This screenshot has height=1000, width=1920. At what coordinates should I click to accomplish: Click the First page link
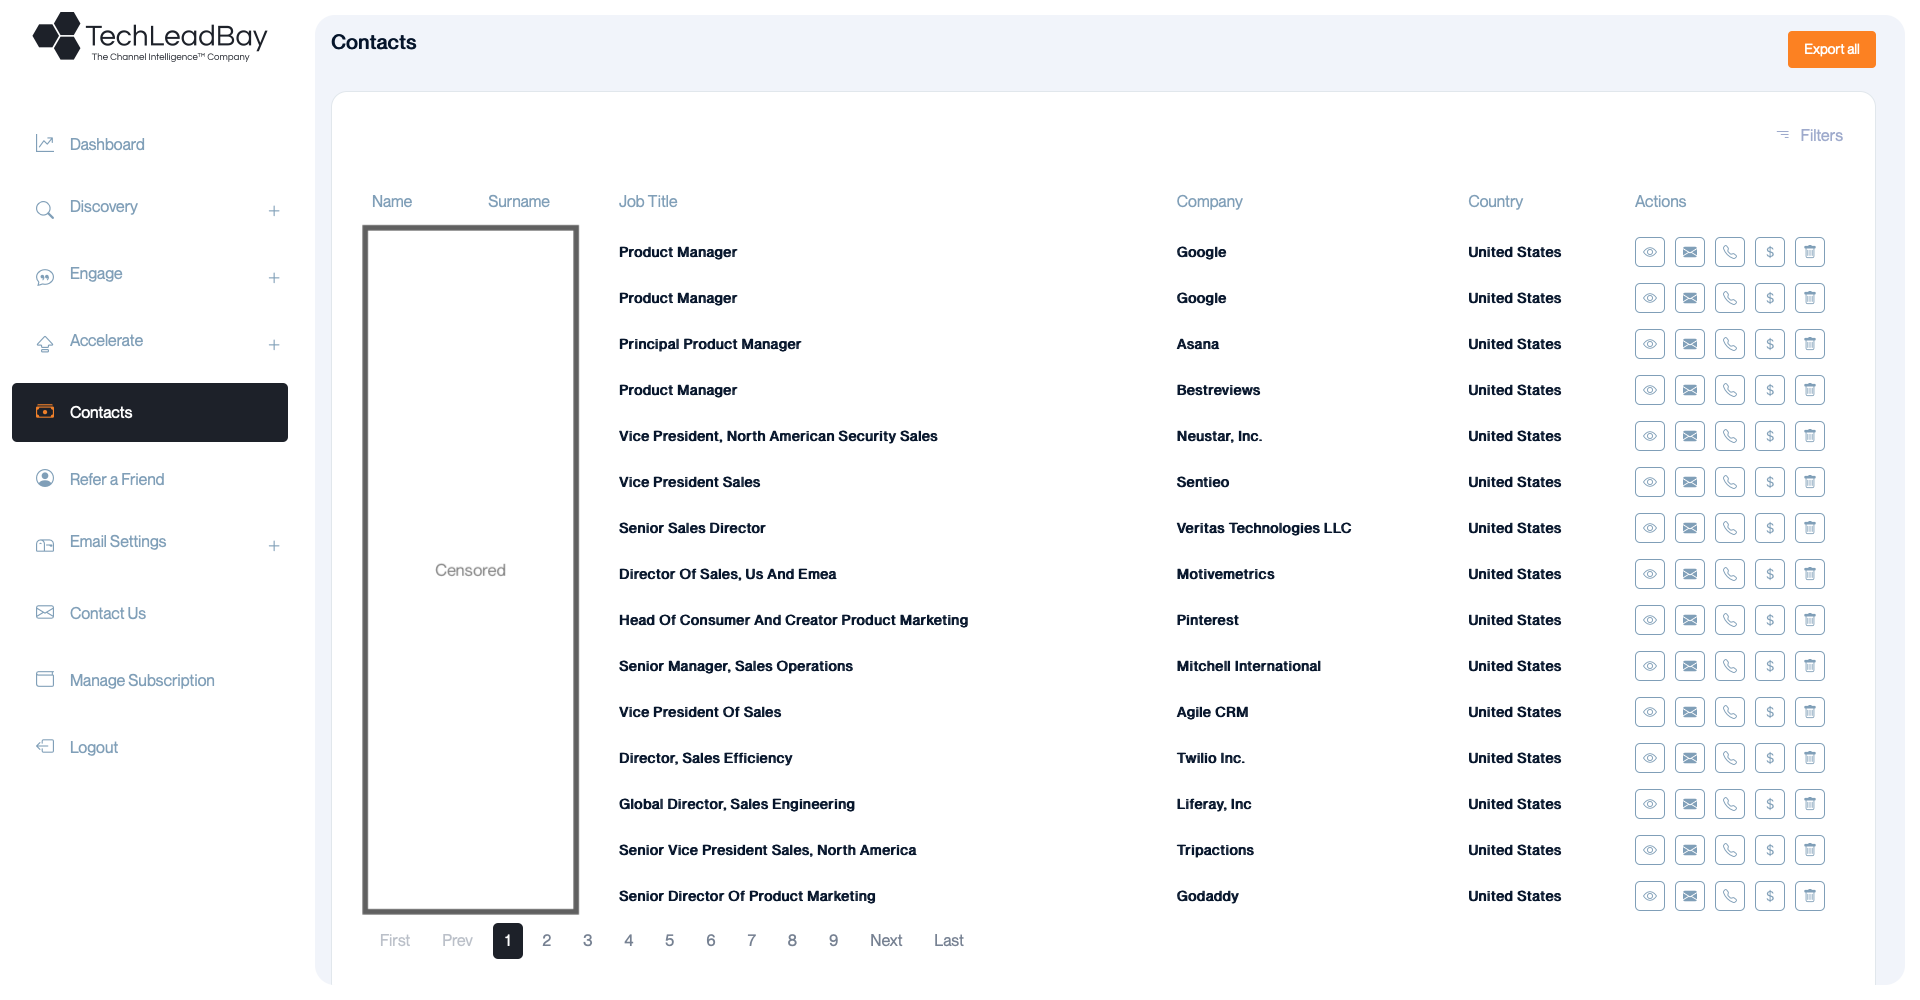pyautogui.click(x=395, y=940)
